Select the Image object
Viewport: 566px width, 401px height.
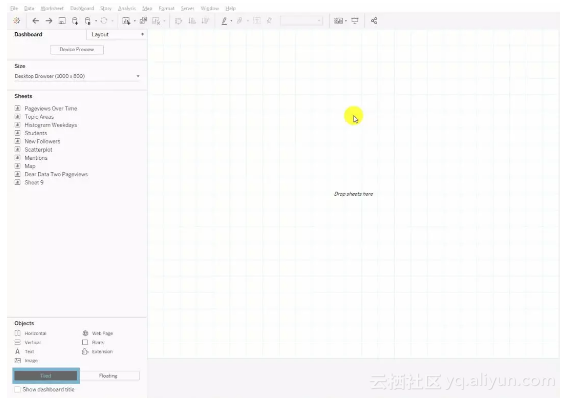(26, 360)
